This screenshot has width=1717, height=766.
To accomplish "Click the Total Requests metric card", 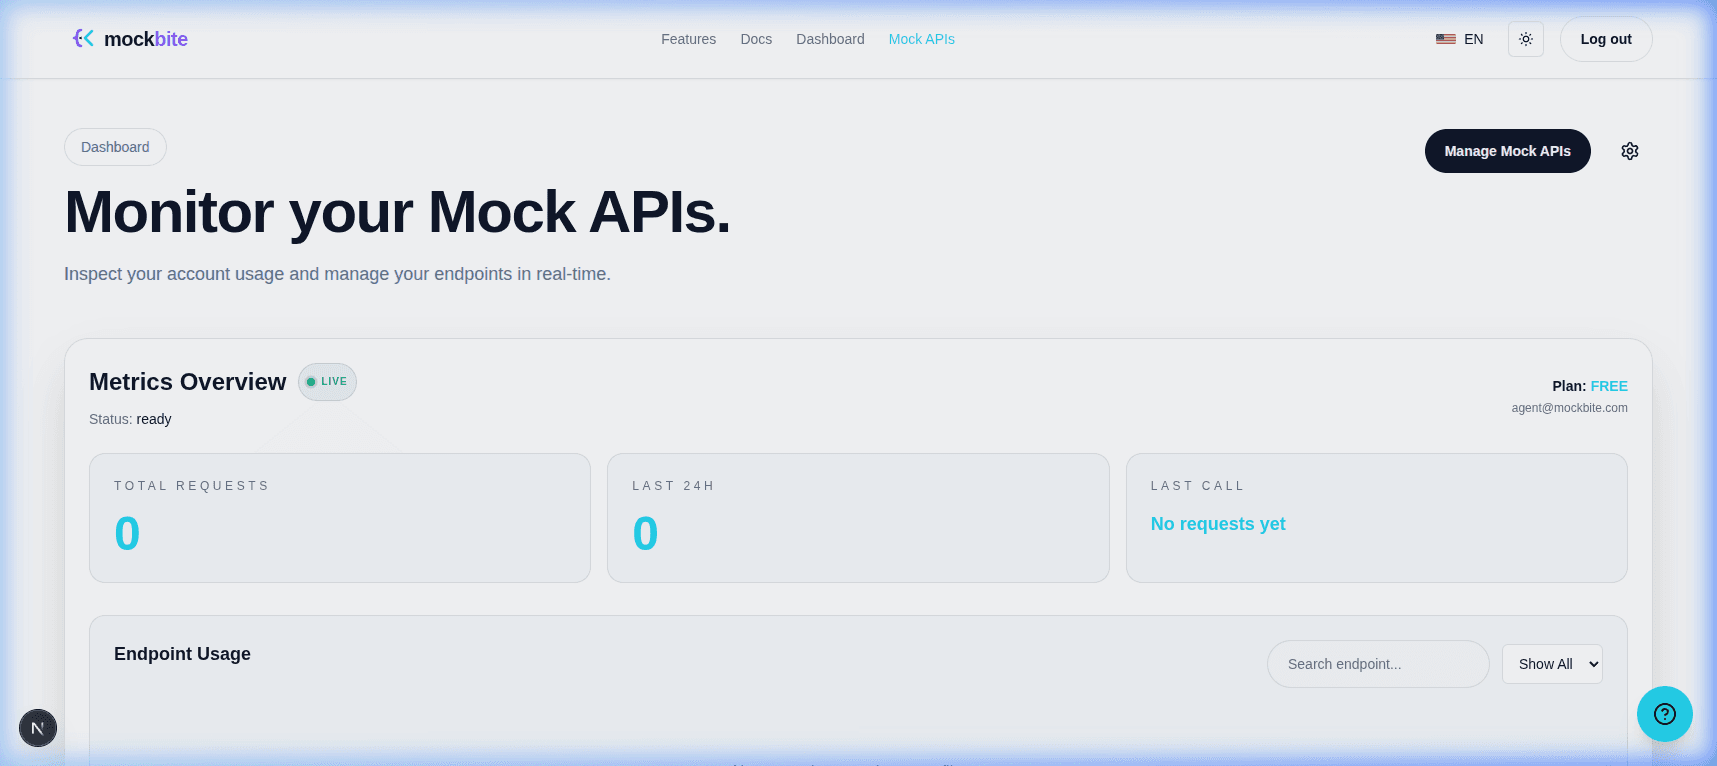I will click(340, 518).
